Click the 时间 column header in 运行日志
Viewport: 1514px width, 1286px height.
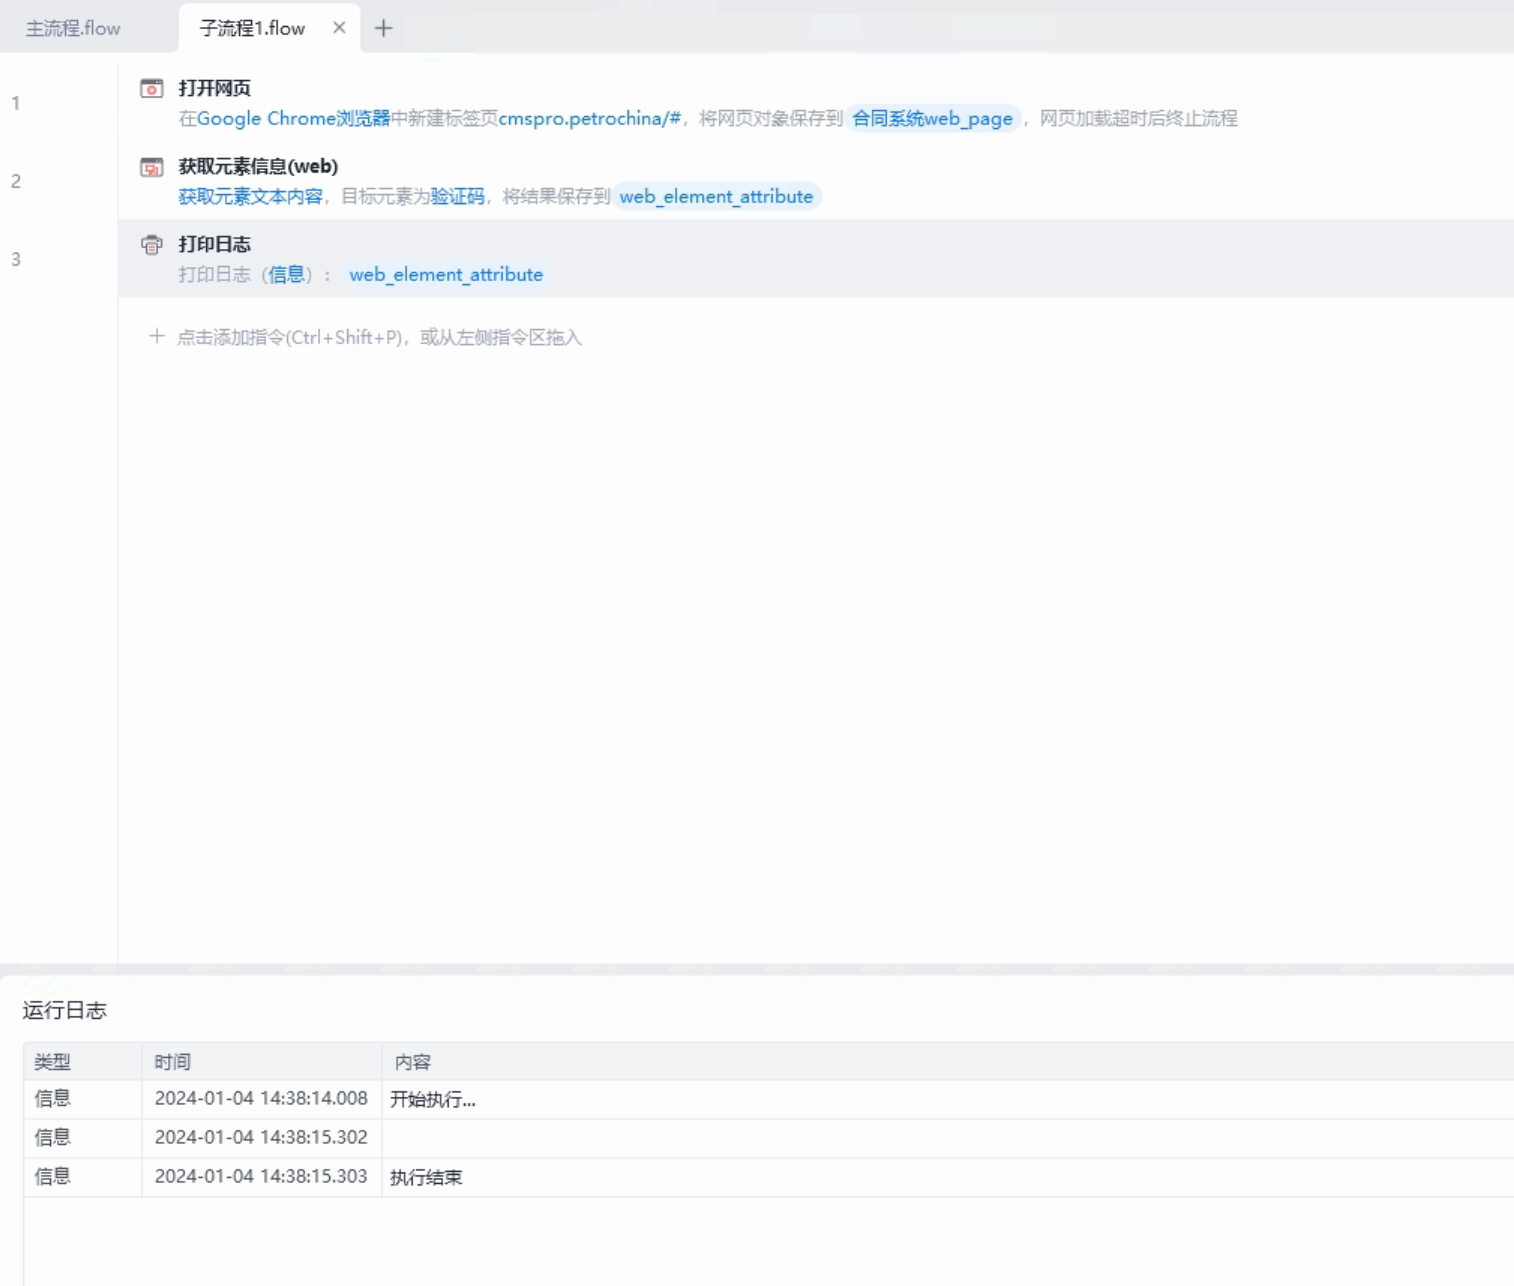[173, 1062]
